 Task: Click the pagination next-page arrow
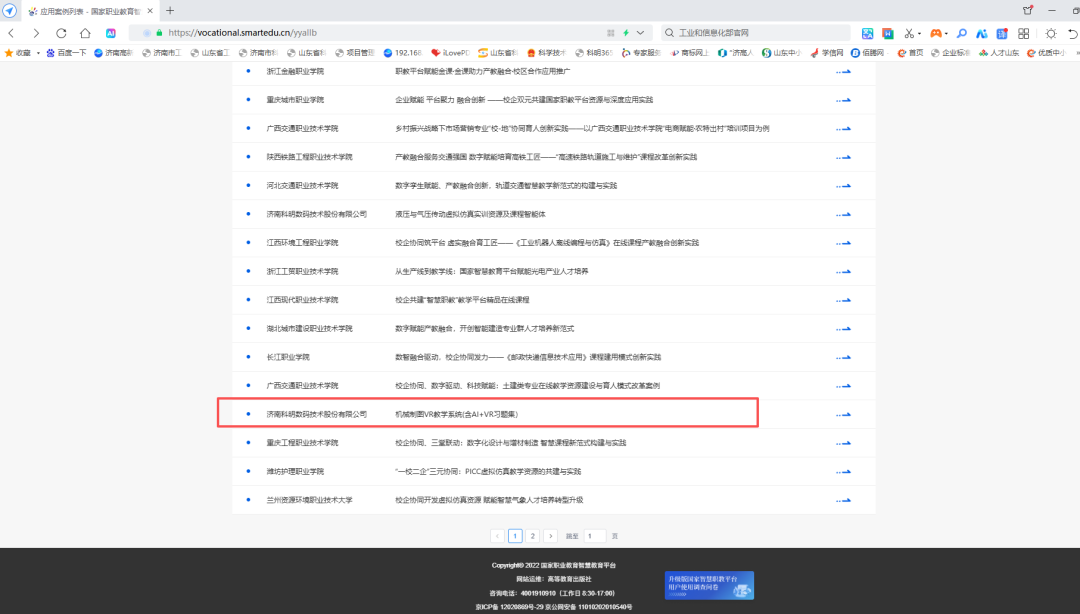tap(550, 535)
